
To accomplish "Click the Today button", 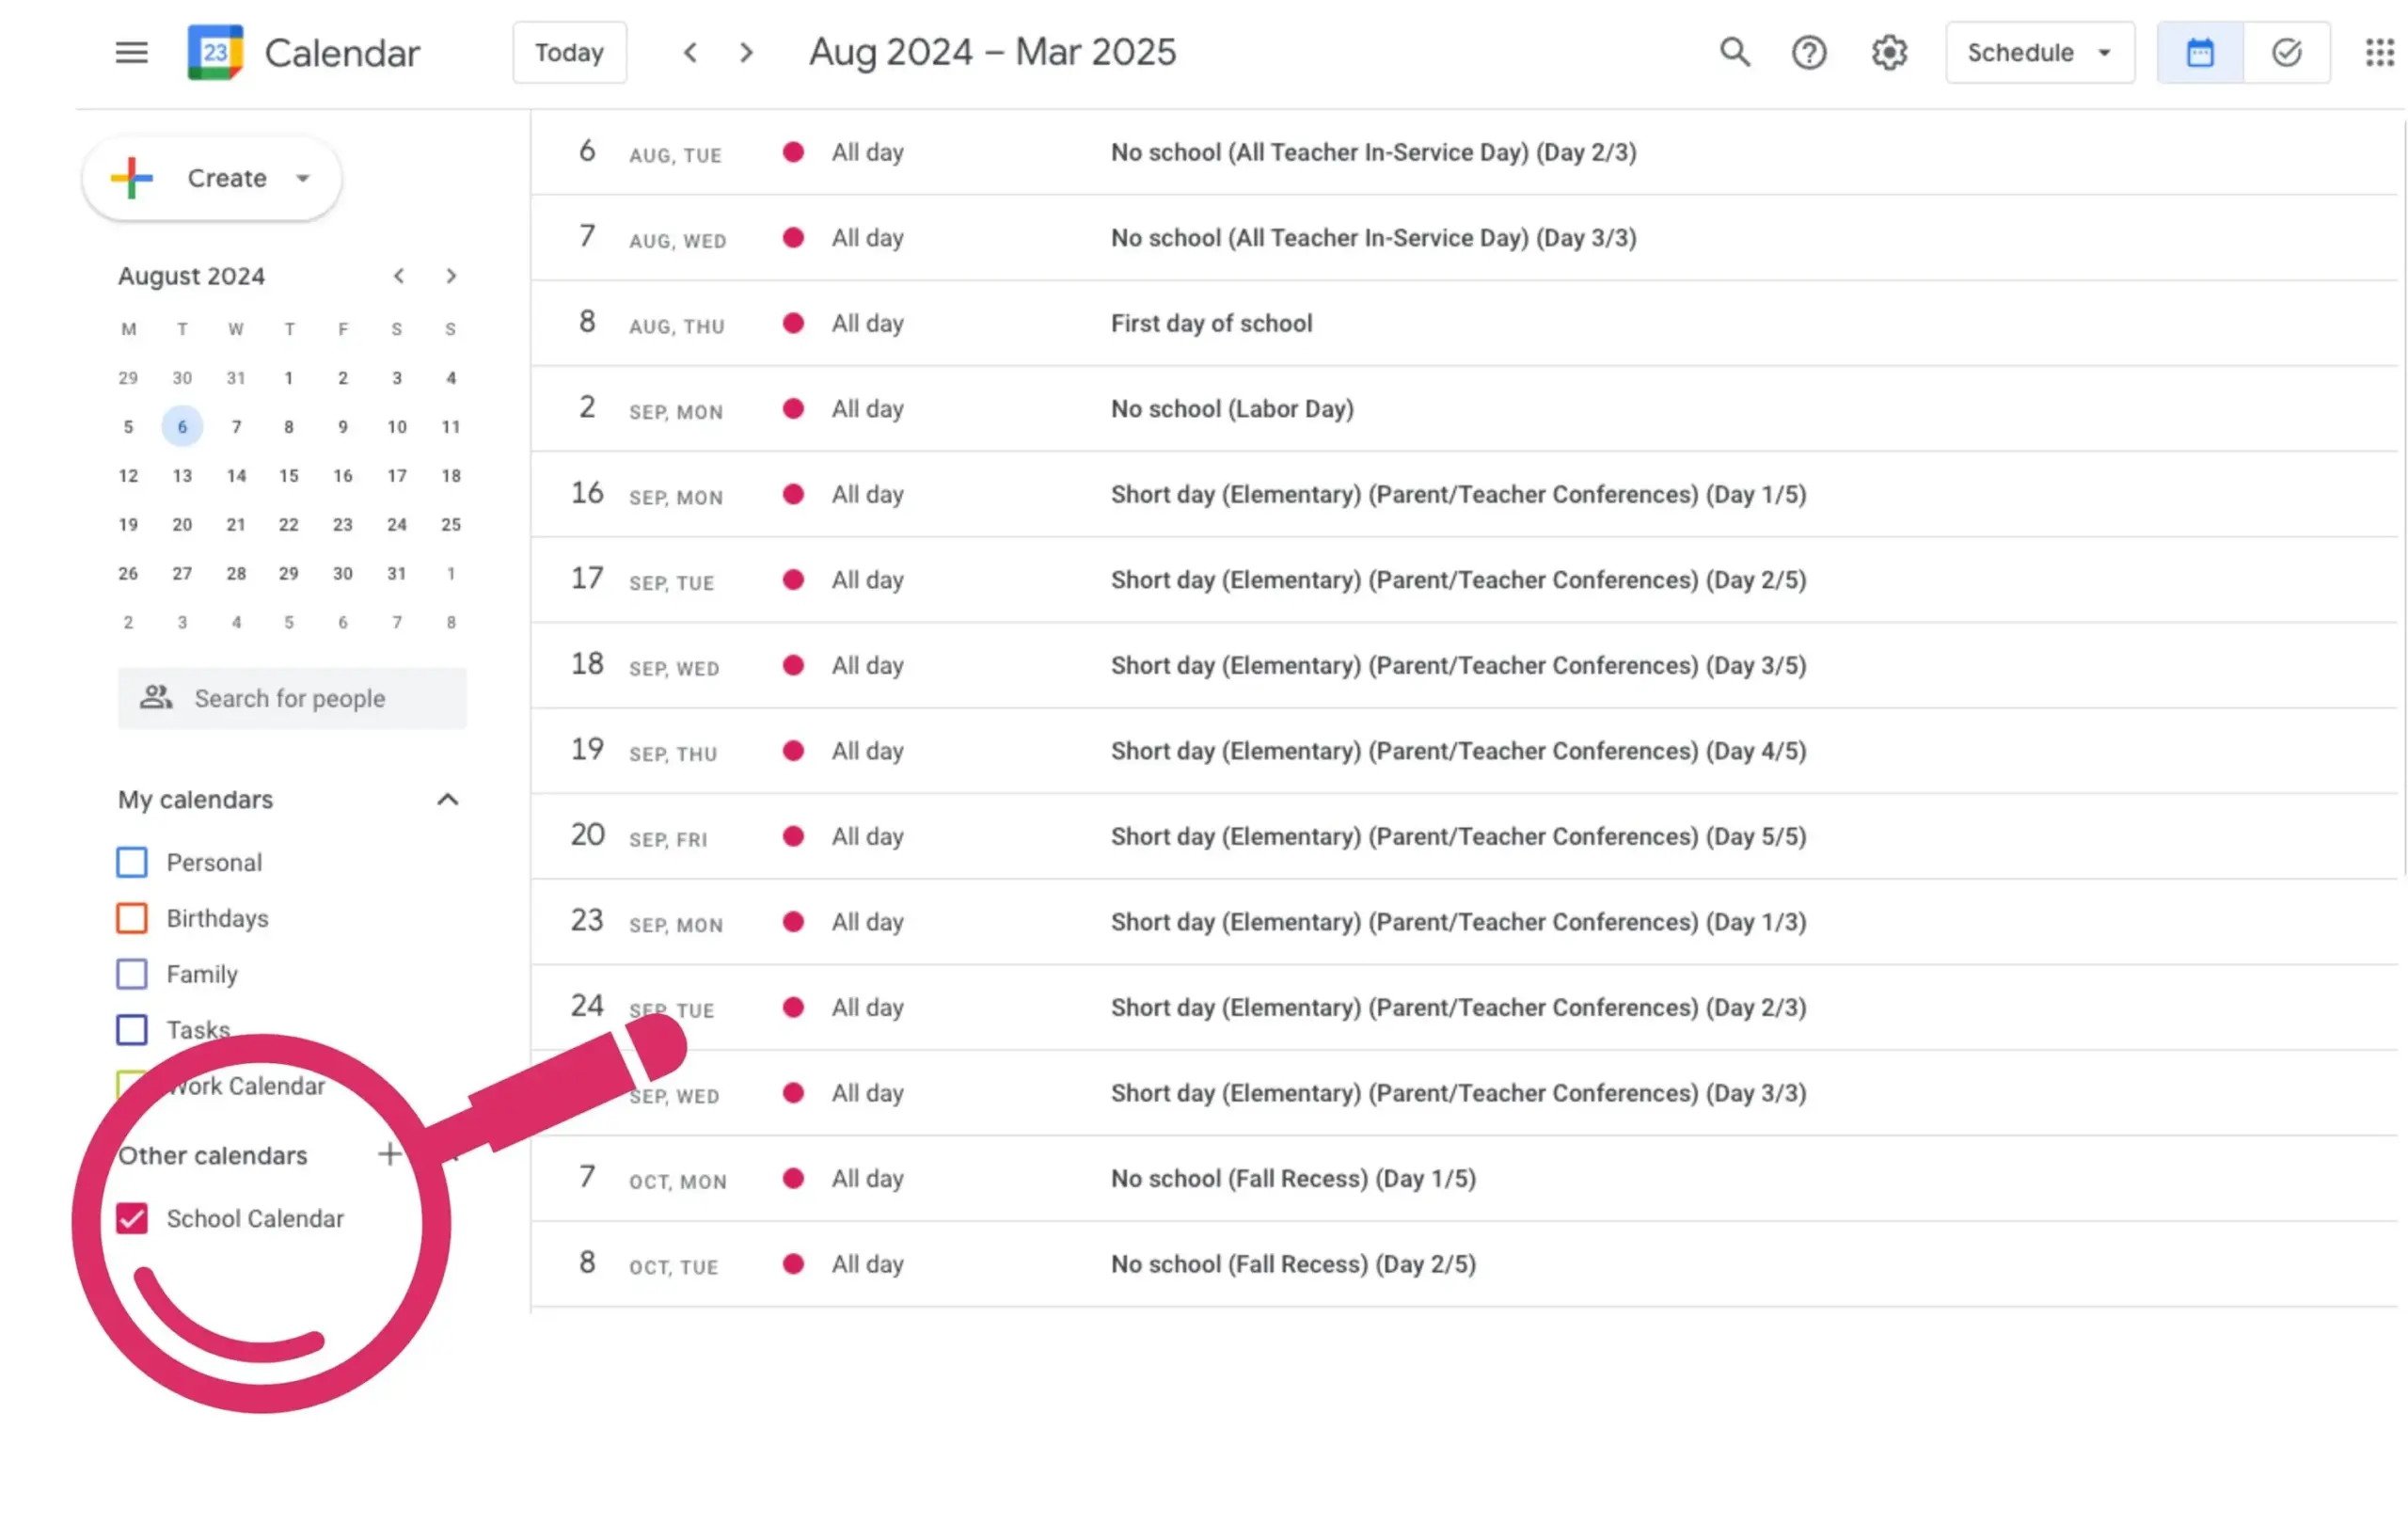I will point(569,52).
